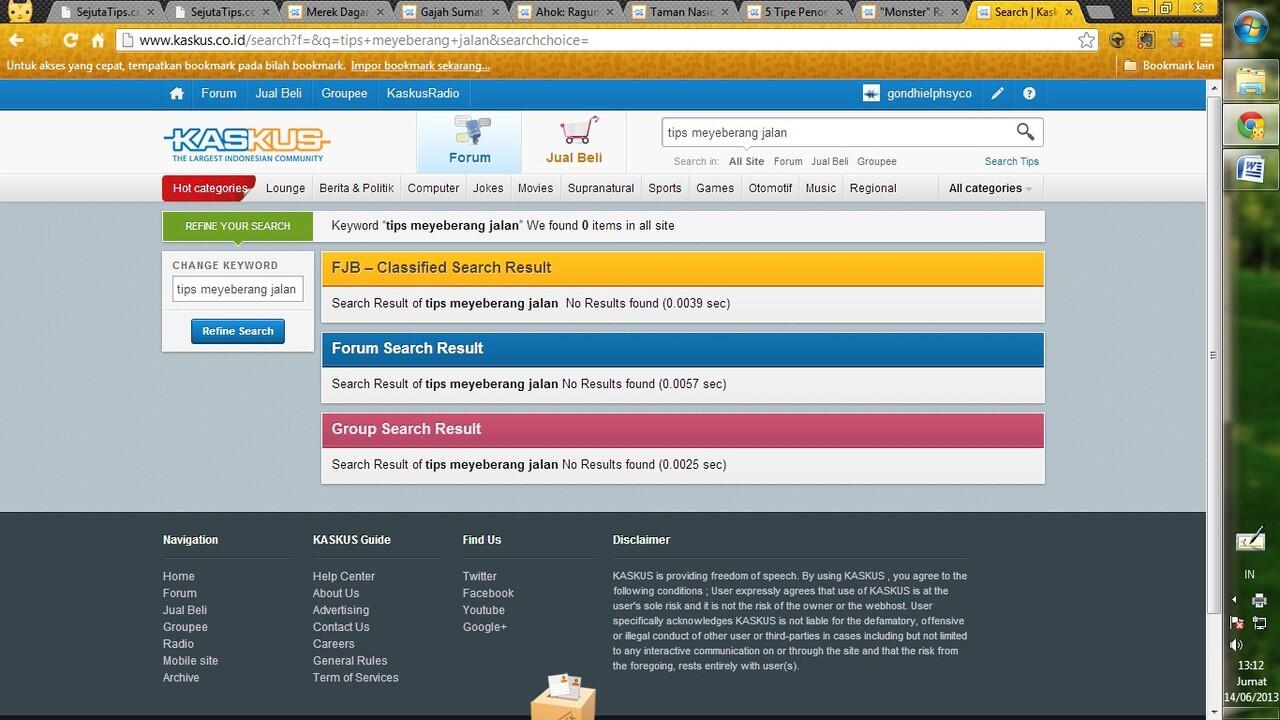Bookmark this page with the star icon
1280x720 pixels.
1086,40
